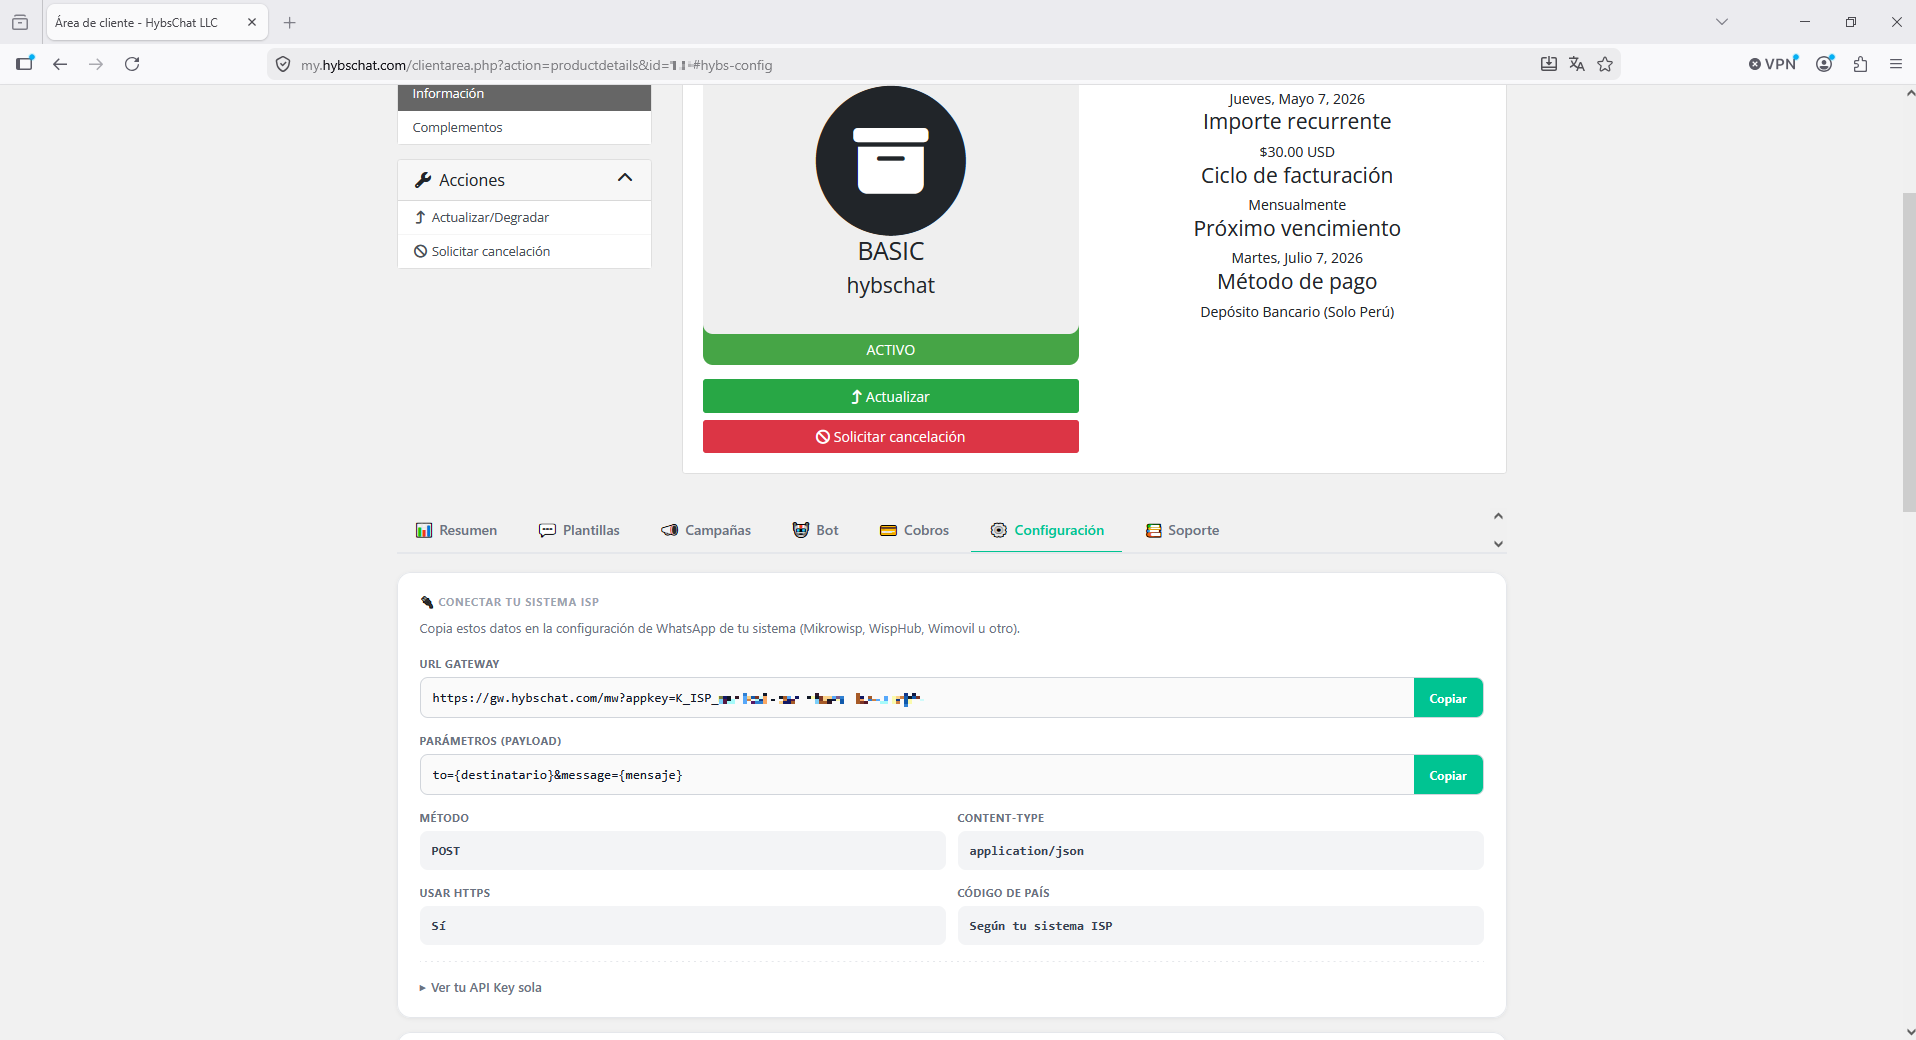The height and width of the screenshot is (1040, 1916).
Task: Copy the URL Gateway value
Action: tap(1447, 698)
